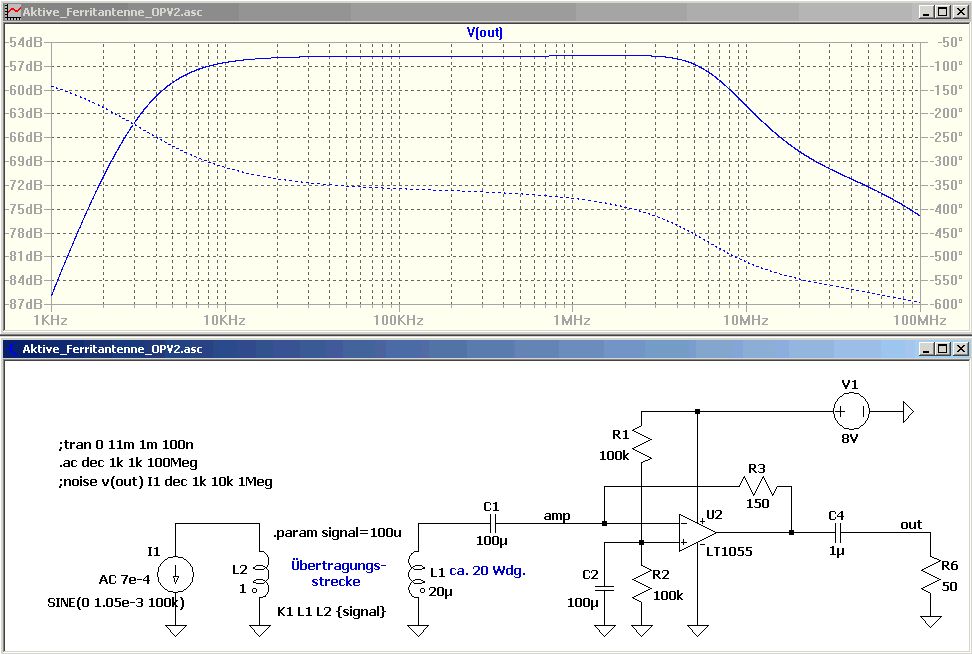Activate the plot window title bar
The height and width of the screenshot is (654, 972).
pos(486,11)
